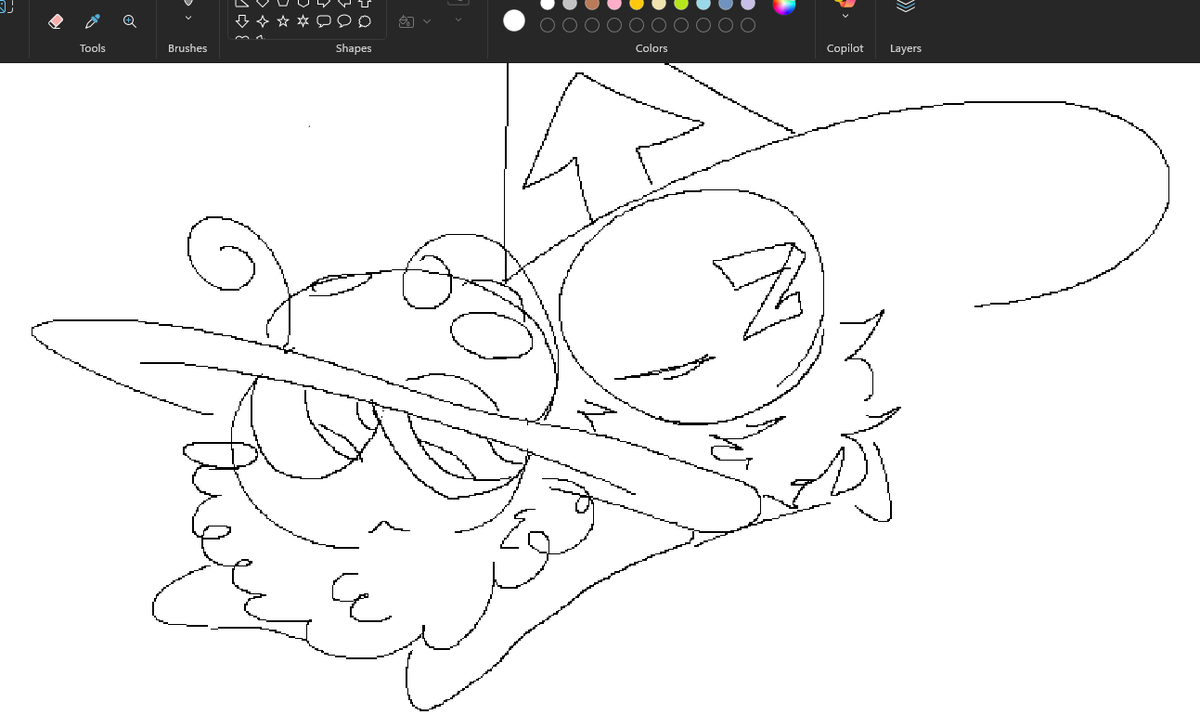The image size is (1200, 715).
Task: Pick the white palette swatch
Action: (x=547, y=4)
